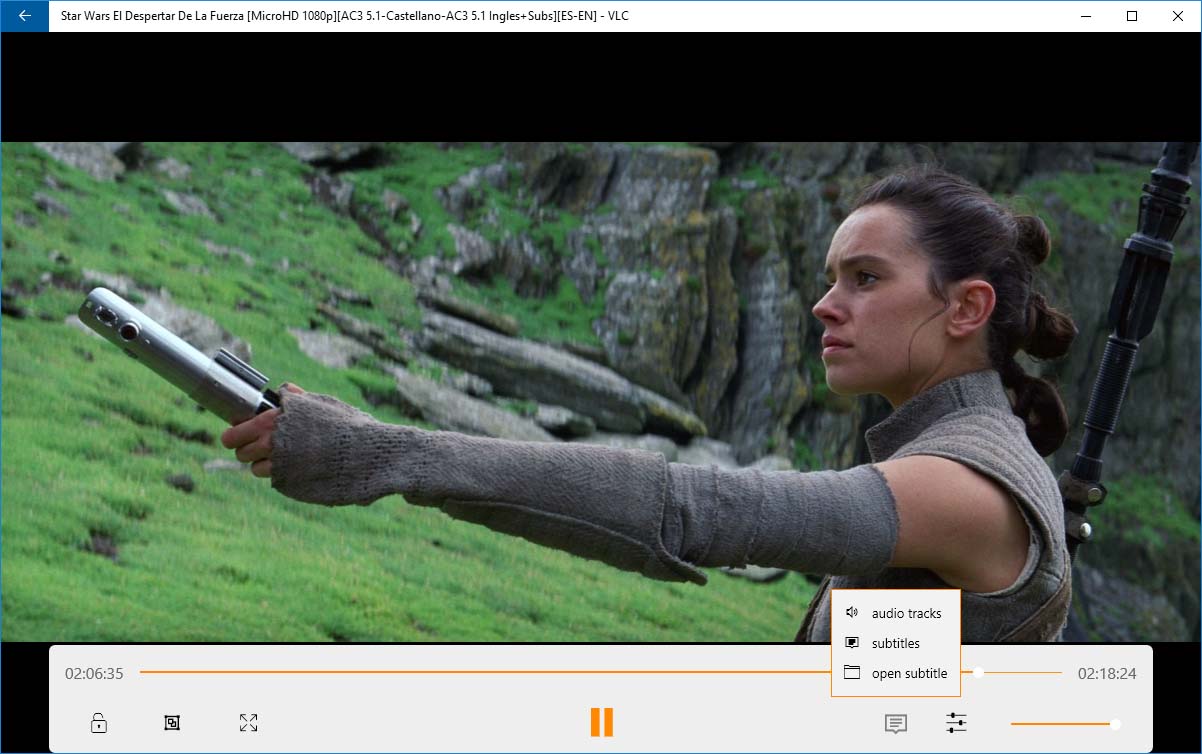The image size is (1202, 754).
Task: Select audio tracks from the popup menu
Action: (896, 613)
